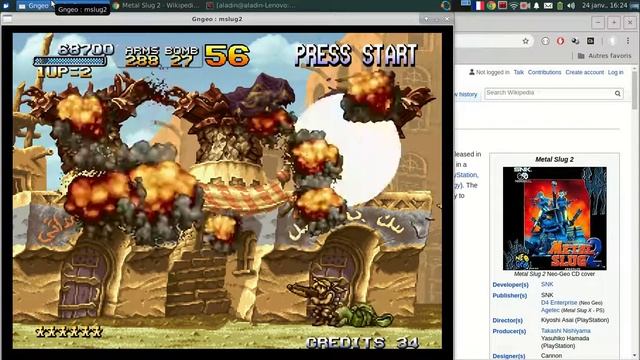
Task: Click the Chrome tray icon
Action: 491,5
